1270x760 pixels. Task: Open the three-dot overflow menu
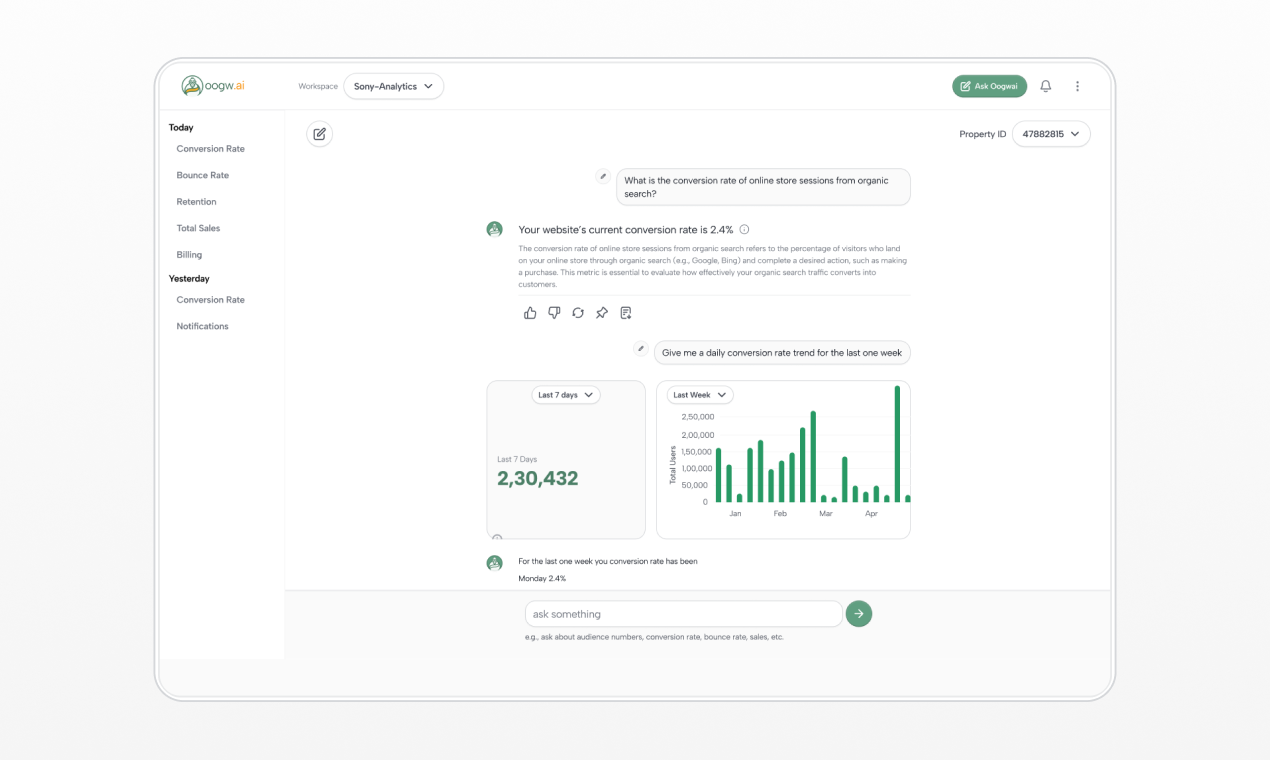coord(1077,86)
